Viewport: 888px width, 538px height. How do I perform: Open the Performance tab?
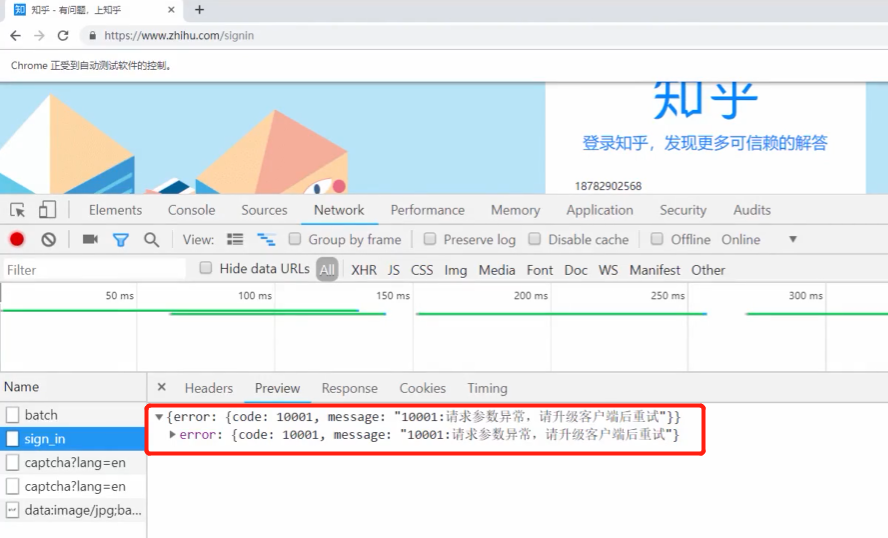click(428, 210)
